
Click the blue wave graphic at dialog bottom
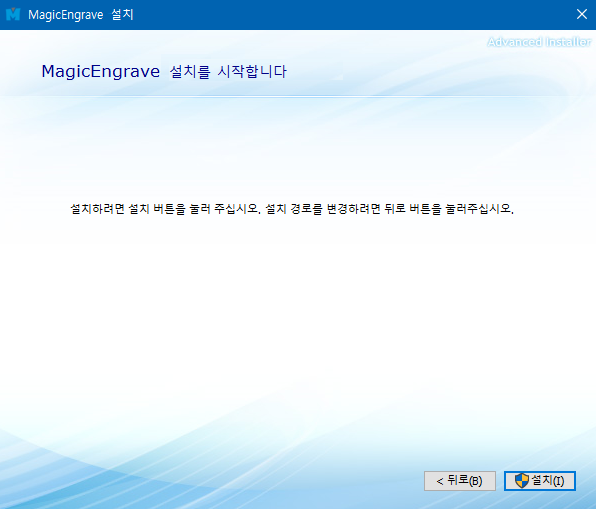[190, 479]
